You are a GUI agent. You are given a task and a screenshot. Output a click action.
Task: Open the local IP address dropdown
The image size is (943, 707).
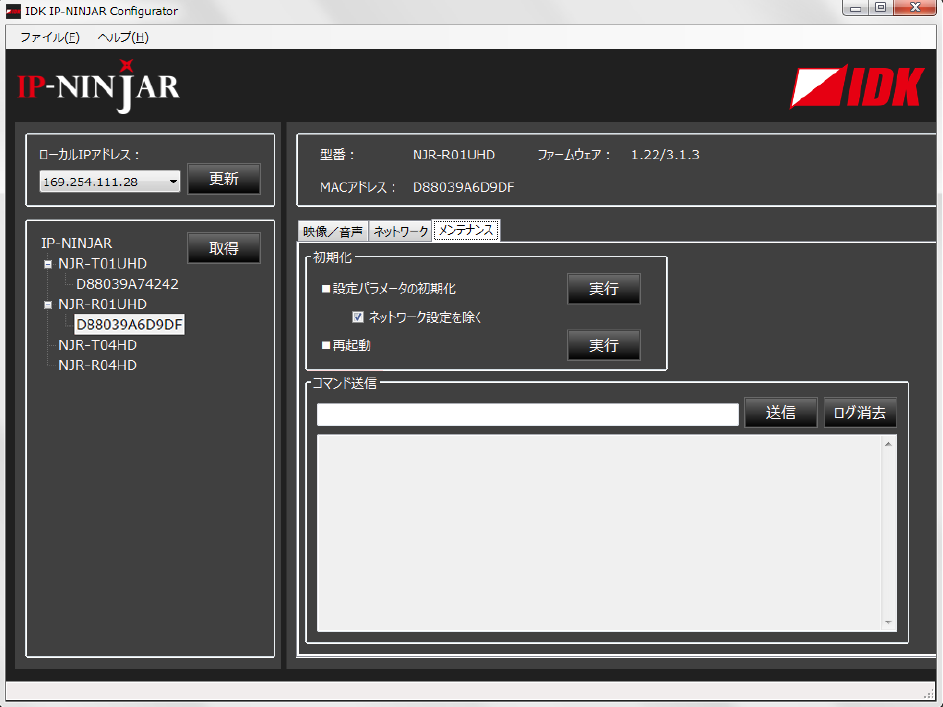click(x=173, y=182)
